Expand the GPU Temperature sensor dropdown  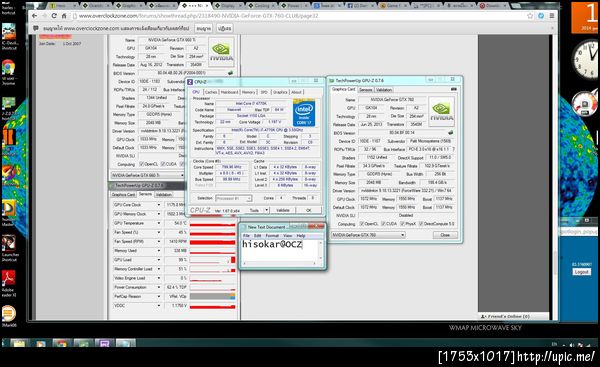[x=159, y=223]
